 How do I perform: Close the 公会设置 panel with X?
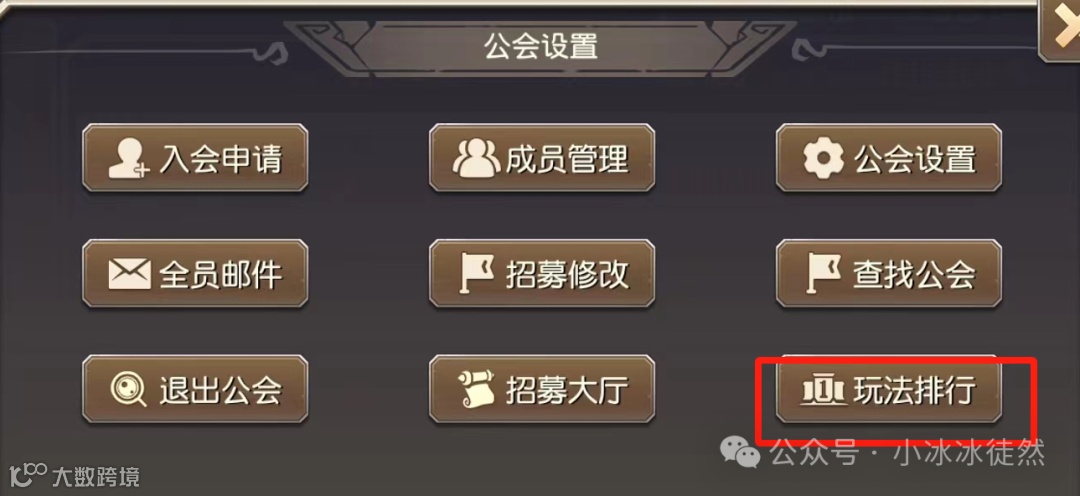point(1061,31)
